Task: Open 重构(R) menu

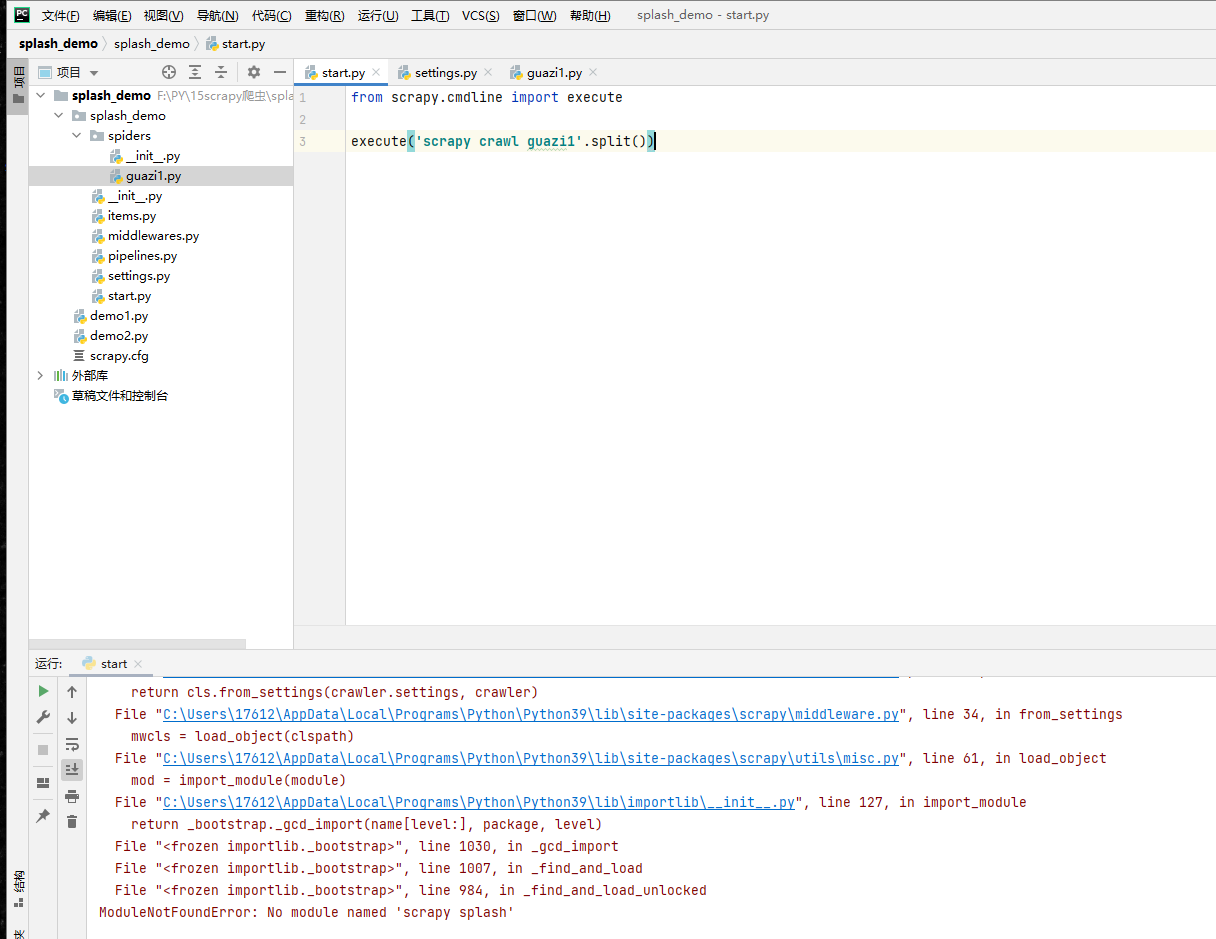Action: 325,16
